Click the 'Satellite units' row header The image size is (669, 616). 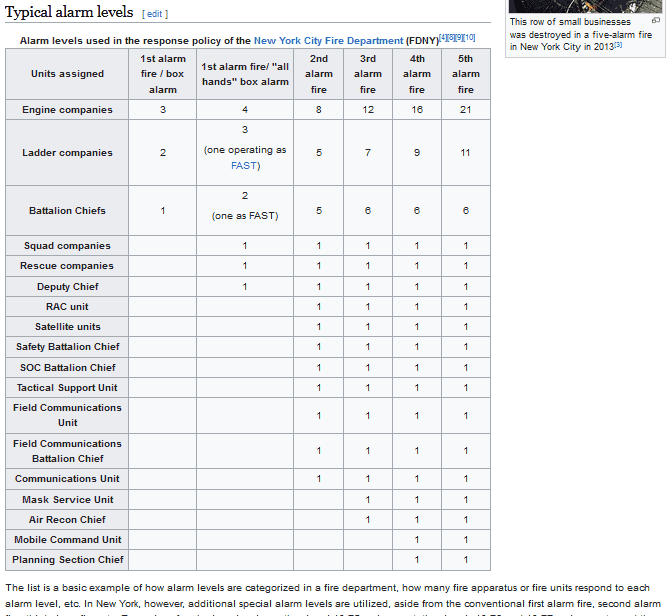click(67, 327)
